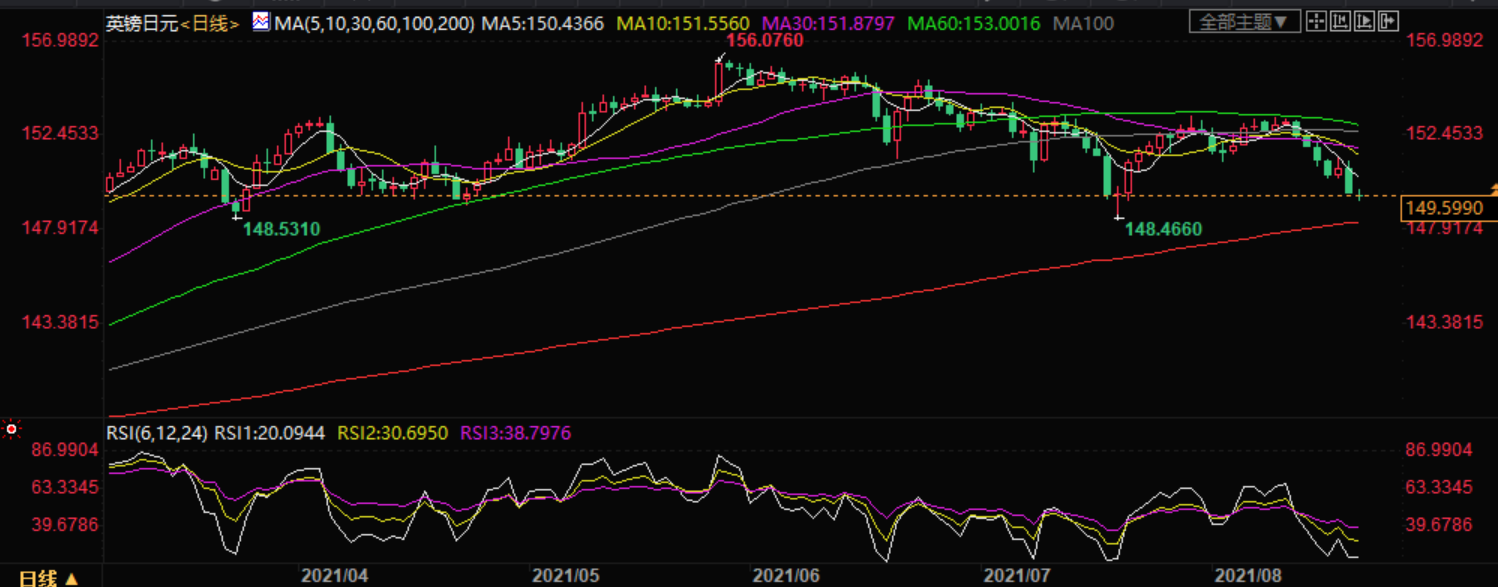Click the jump-to-start chart range icon

1341,21
